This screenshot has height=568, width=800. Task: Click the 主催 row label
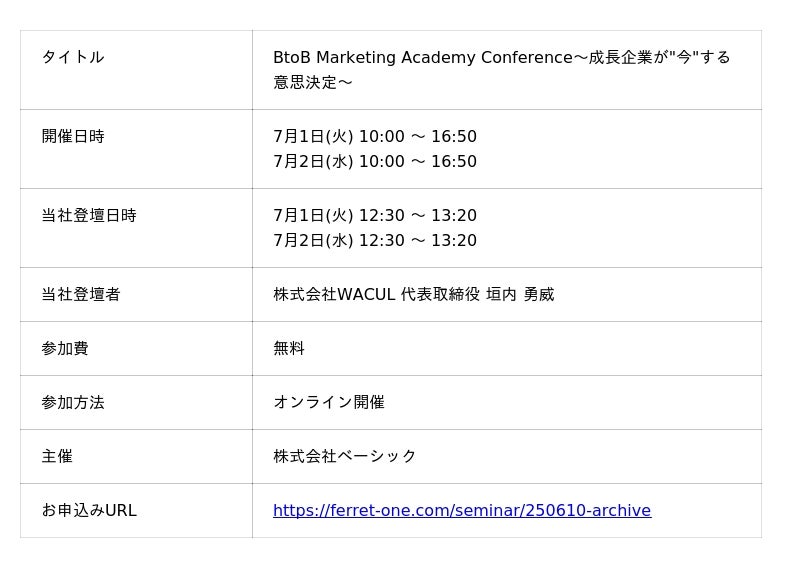(57, 457)
